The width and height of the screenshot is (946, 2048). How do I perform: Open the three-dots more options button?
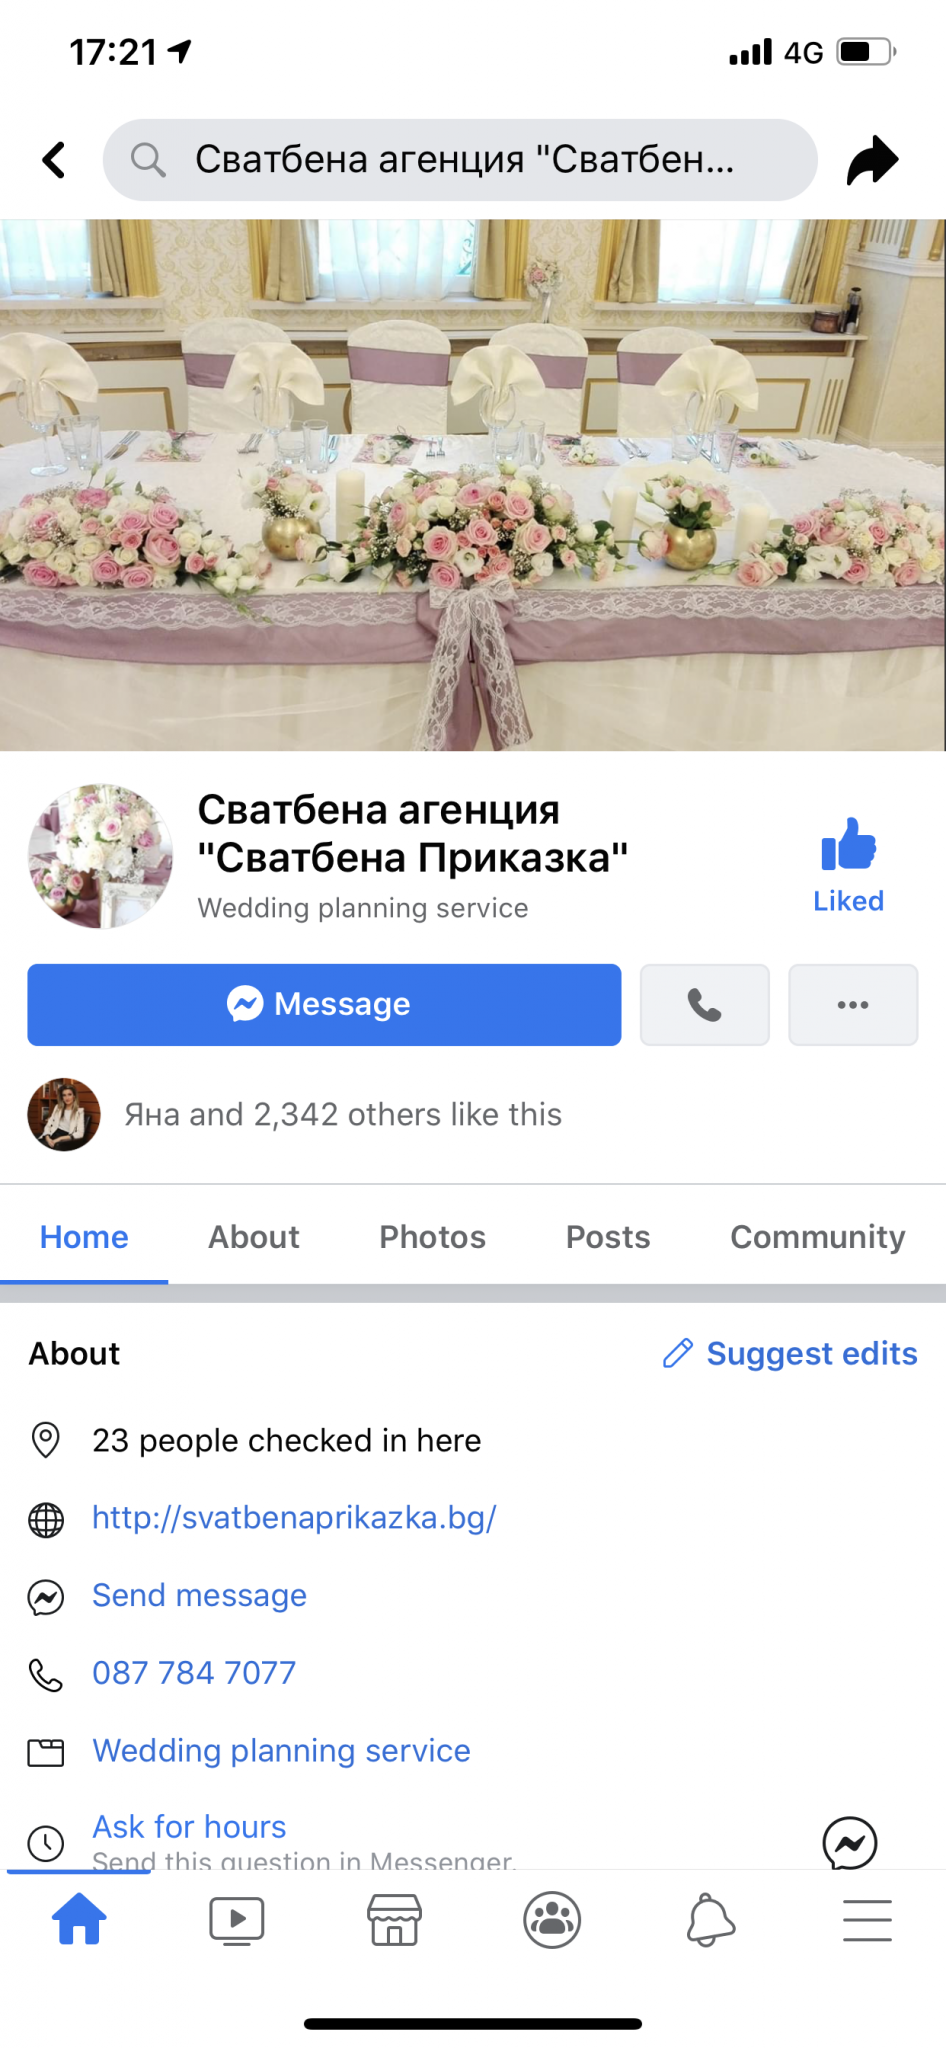click(853, 1005)
